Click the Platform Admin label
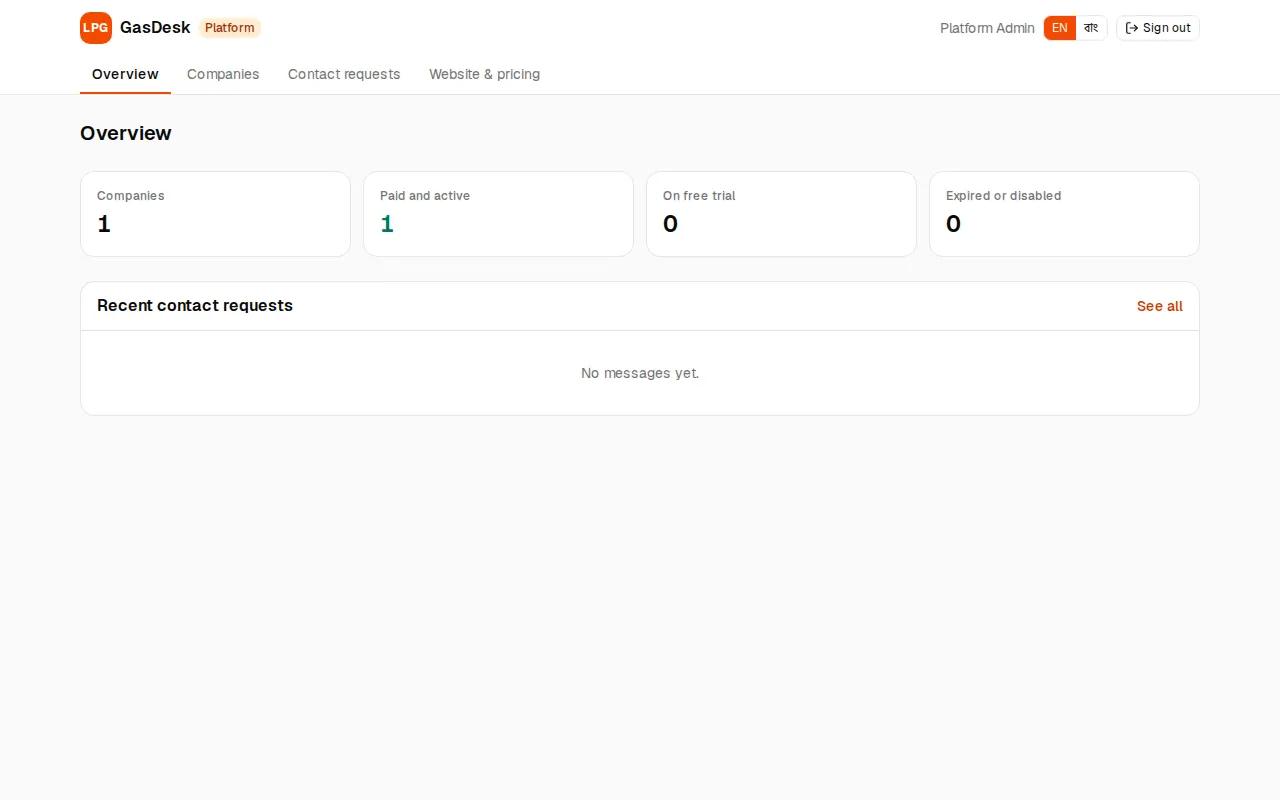 [987, 28]
